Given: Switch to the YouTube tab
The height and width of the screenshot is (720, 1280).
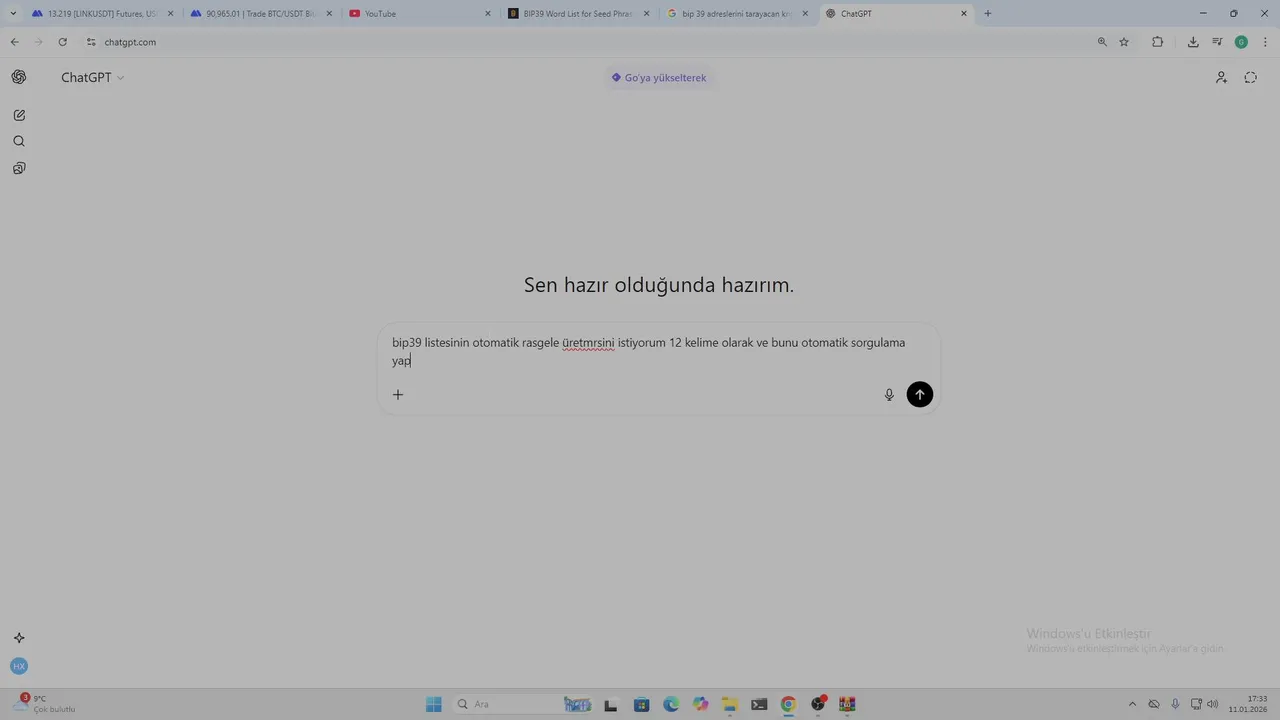Looking at the screenshot, I should (419, 14).
